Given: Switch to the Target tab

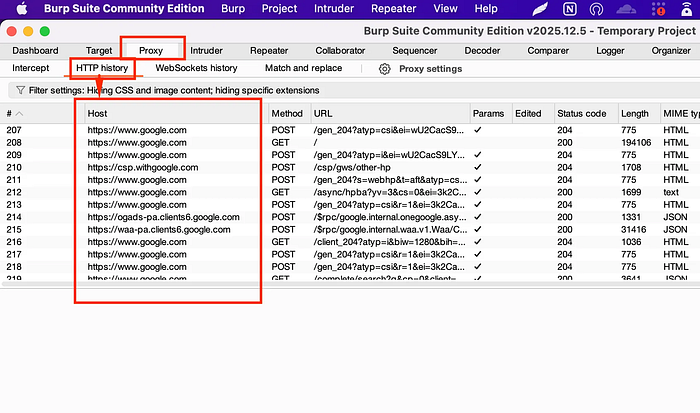Looking at the screenshot, I should click(x=99, y=50).
